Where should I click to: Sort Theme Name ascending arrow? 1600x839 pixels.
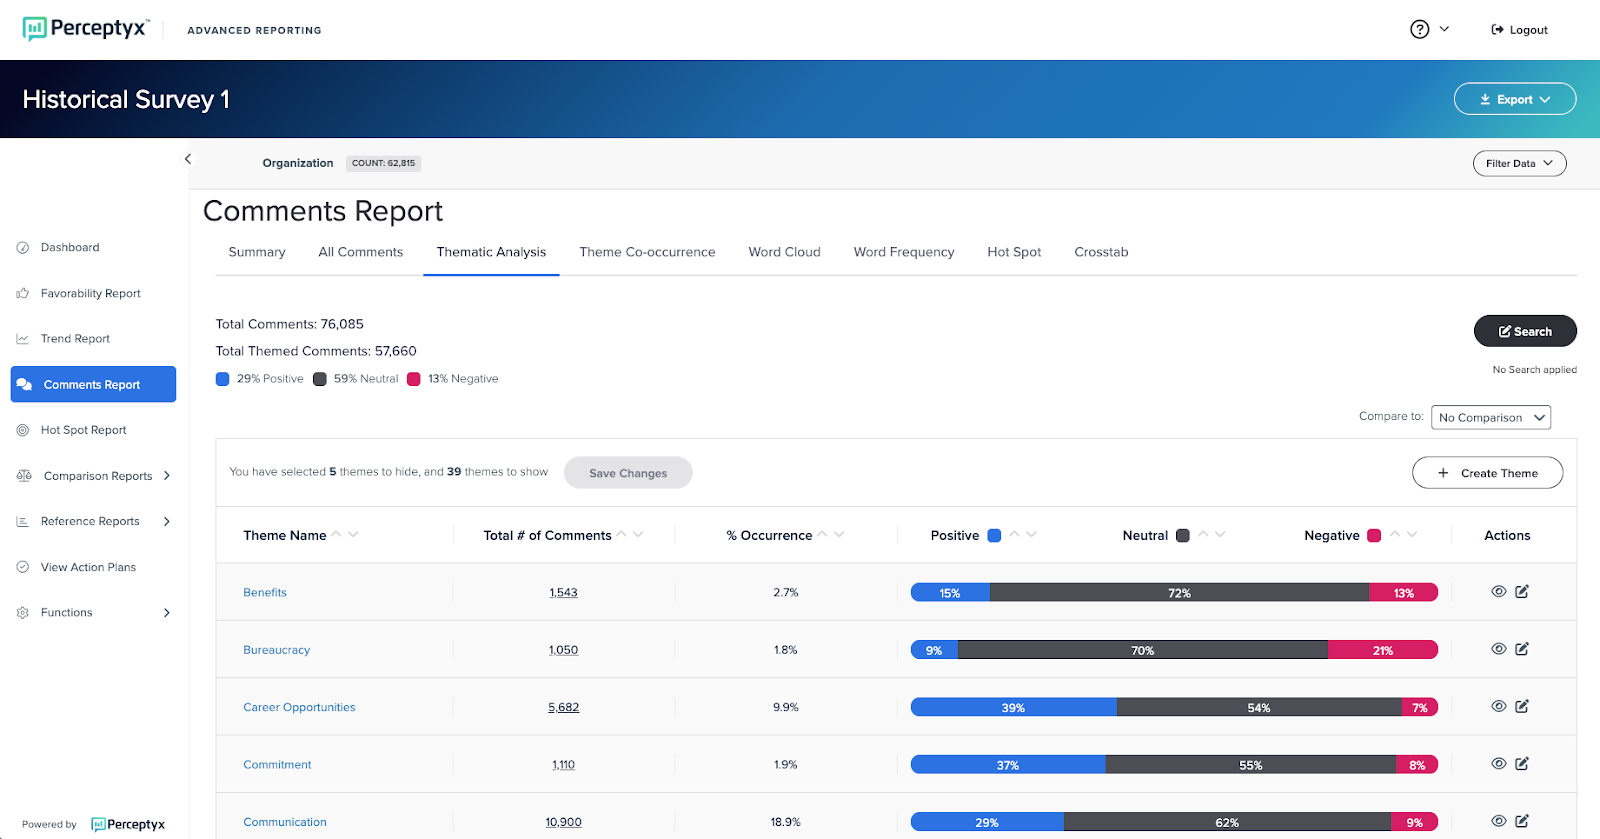(337, 534)
